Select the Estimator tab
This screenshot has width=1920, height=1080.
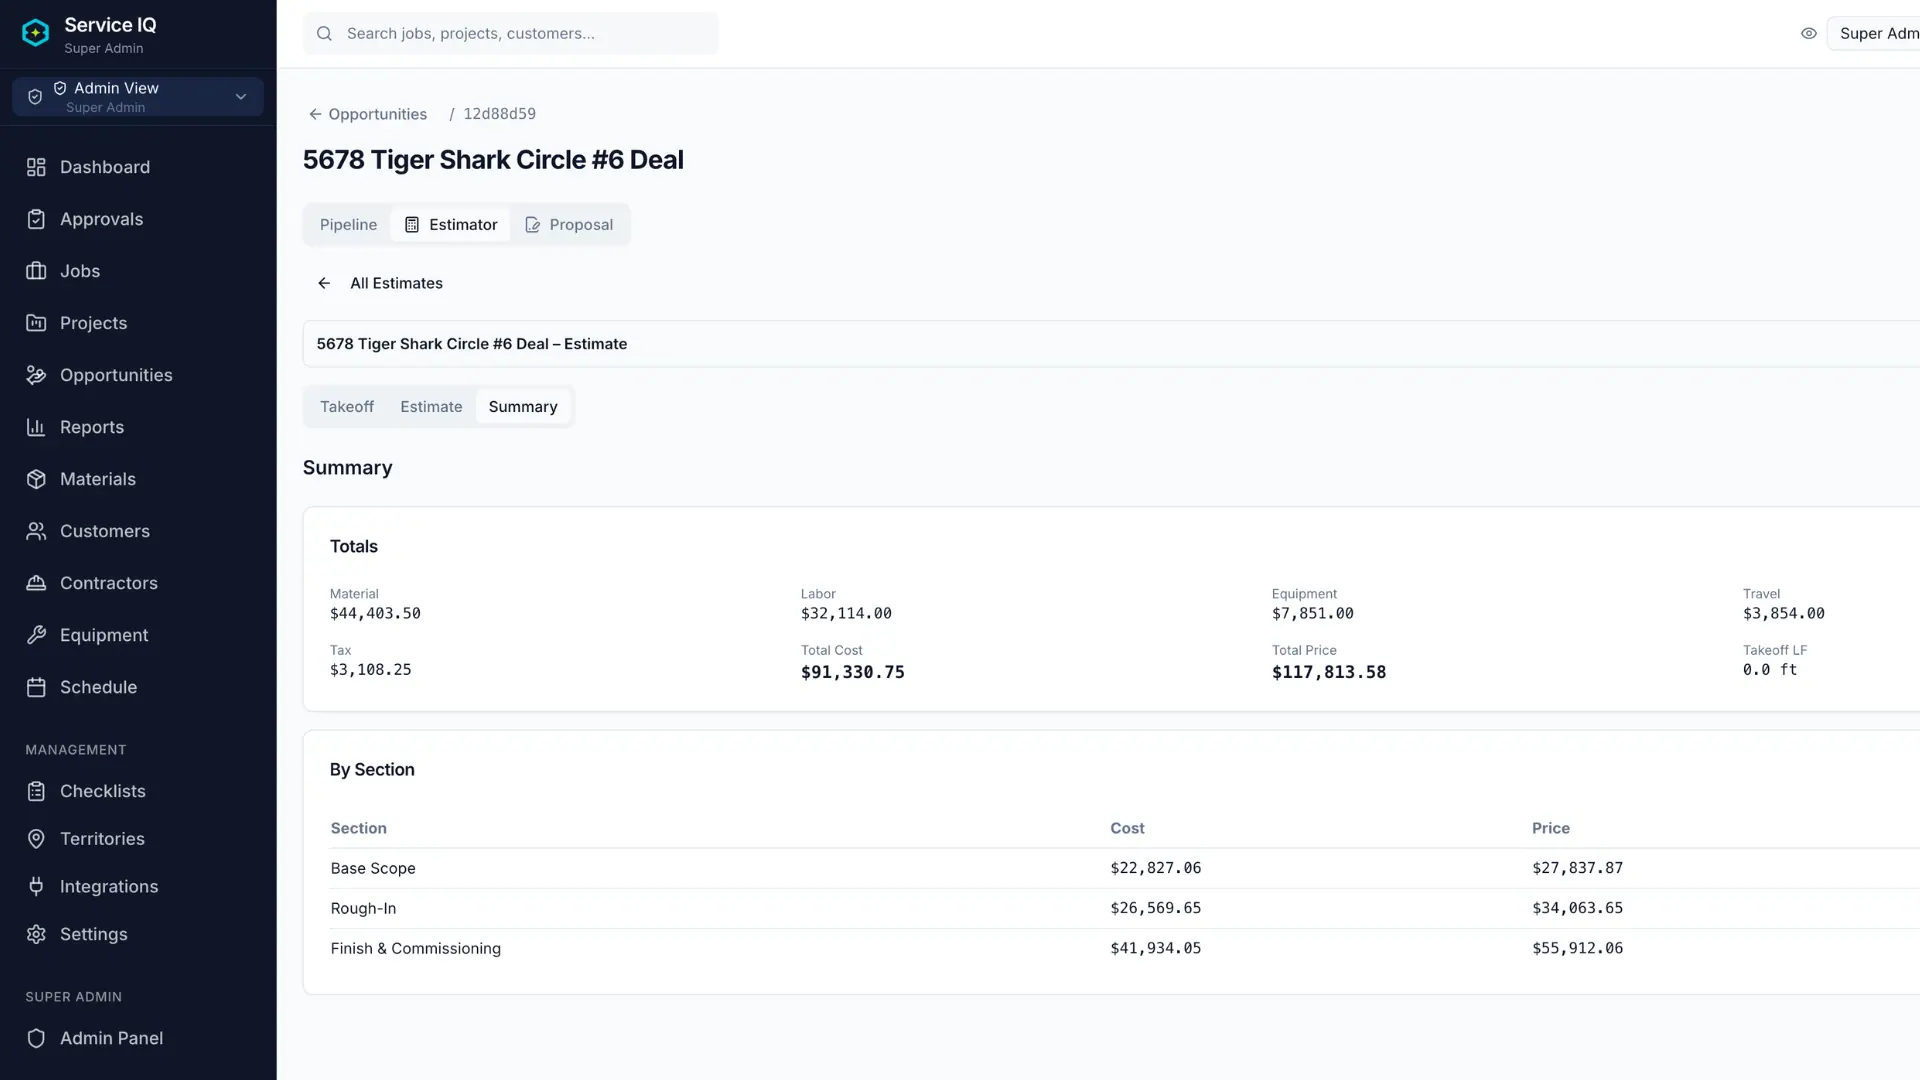tap(451, 225)
